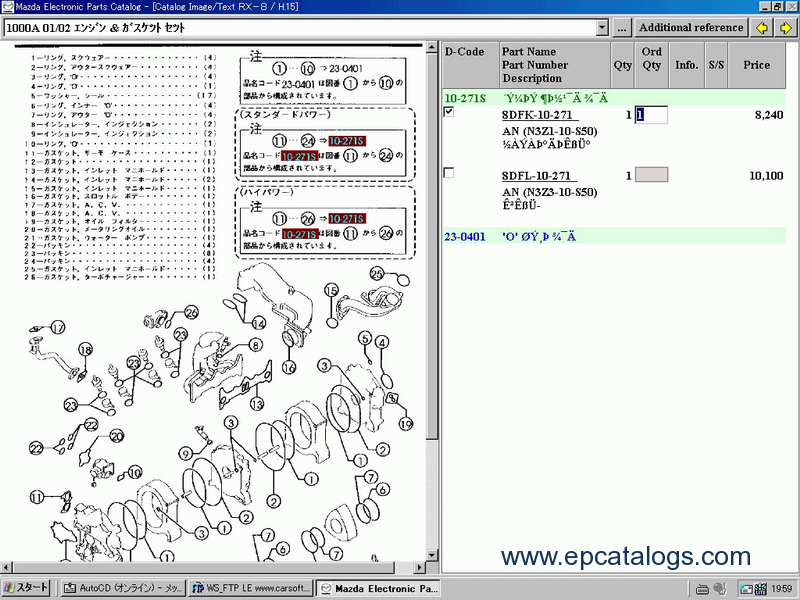Open the 1000A 01/02 section combo box
The width and height of the screenshot is (800, 600).
pos(300,27)
